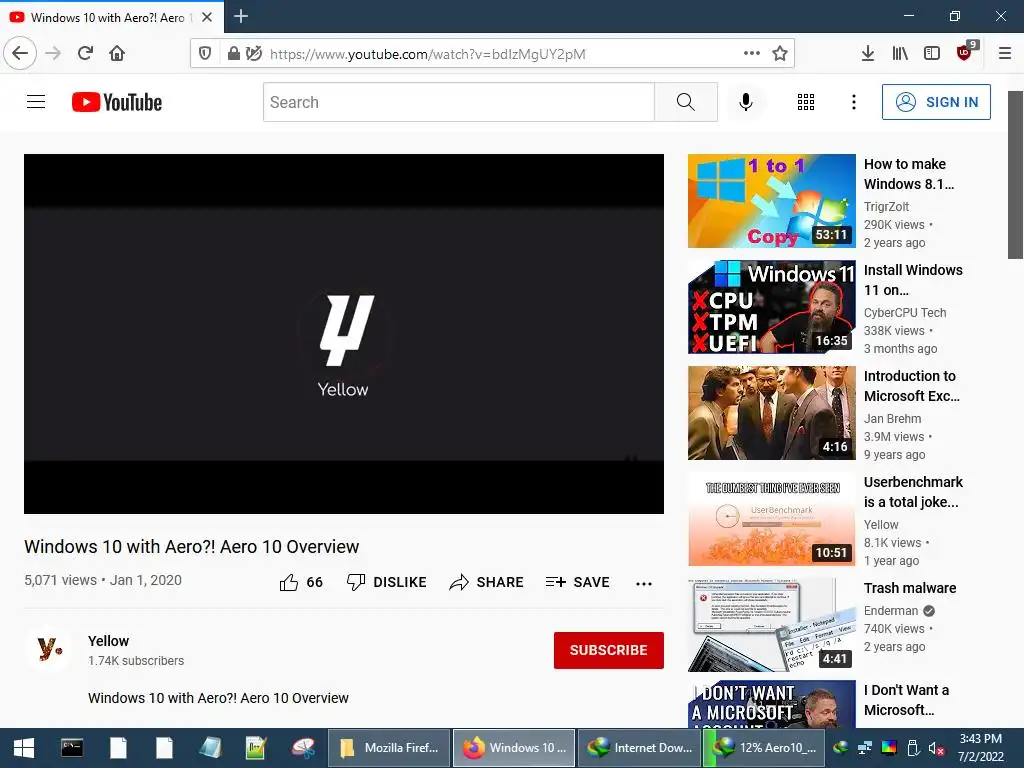Open the uBlock Origin extension icon
This screenshot has width=1024, height=768.
click(965, 52)
